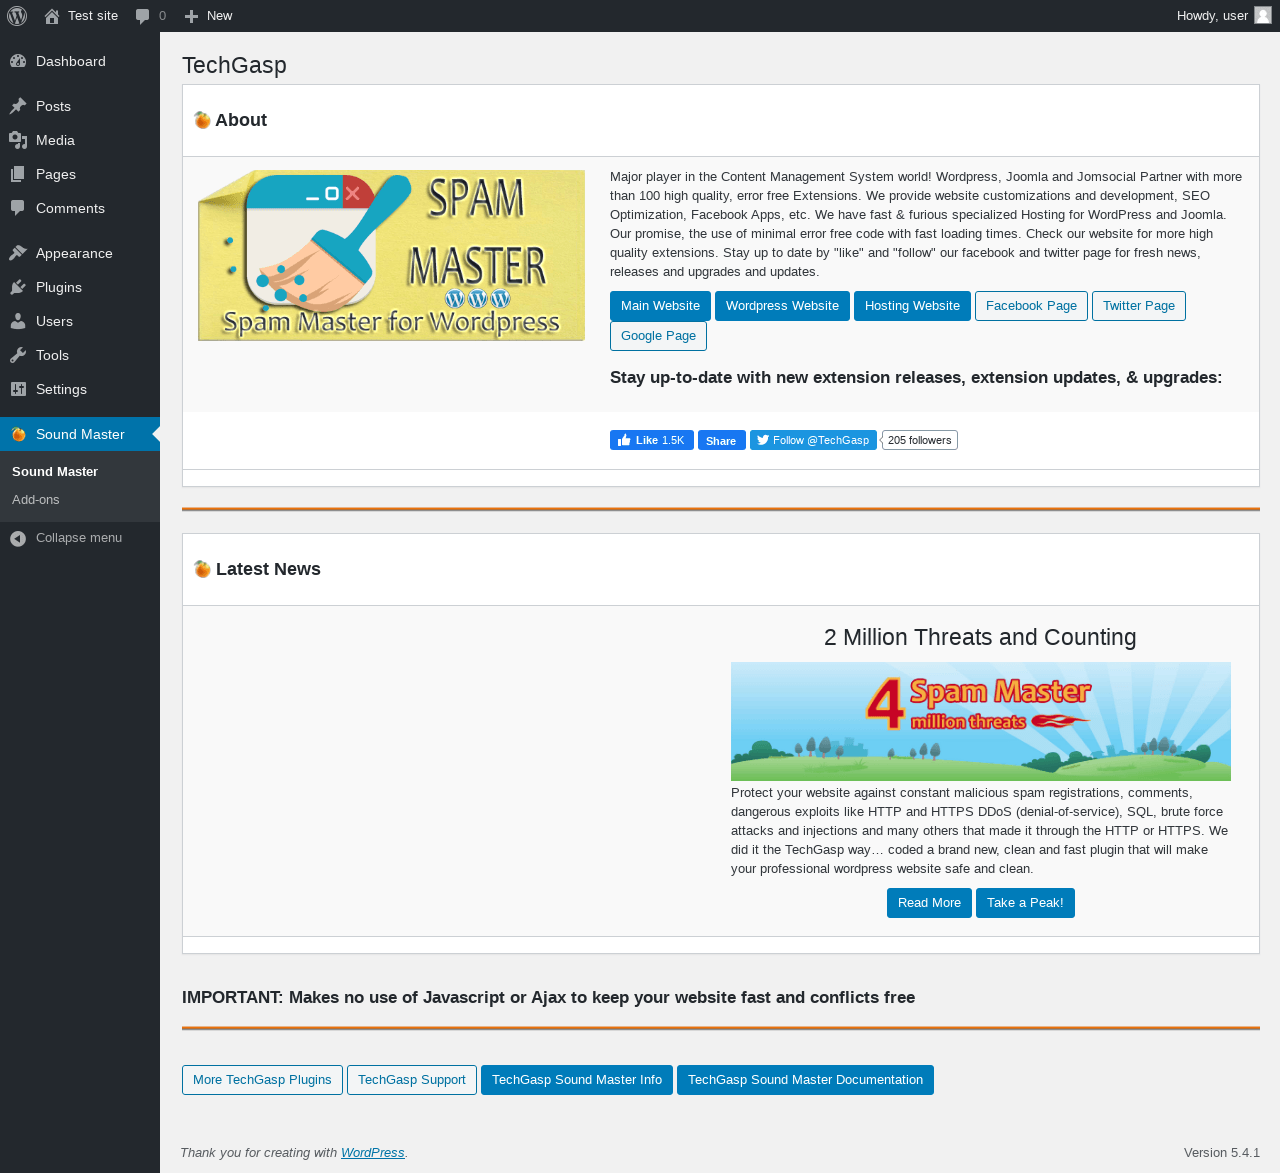The image size is (1280, 1173).
Task: Select the Sound Master submenu entry
Action: point(55,472)
